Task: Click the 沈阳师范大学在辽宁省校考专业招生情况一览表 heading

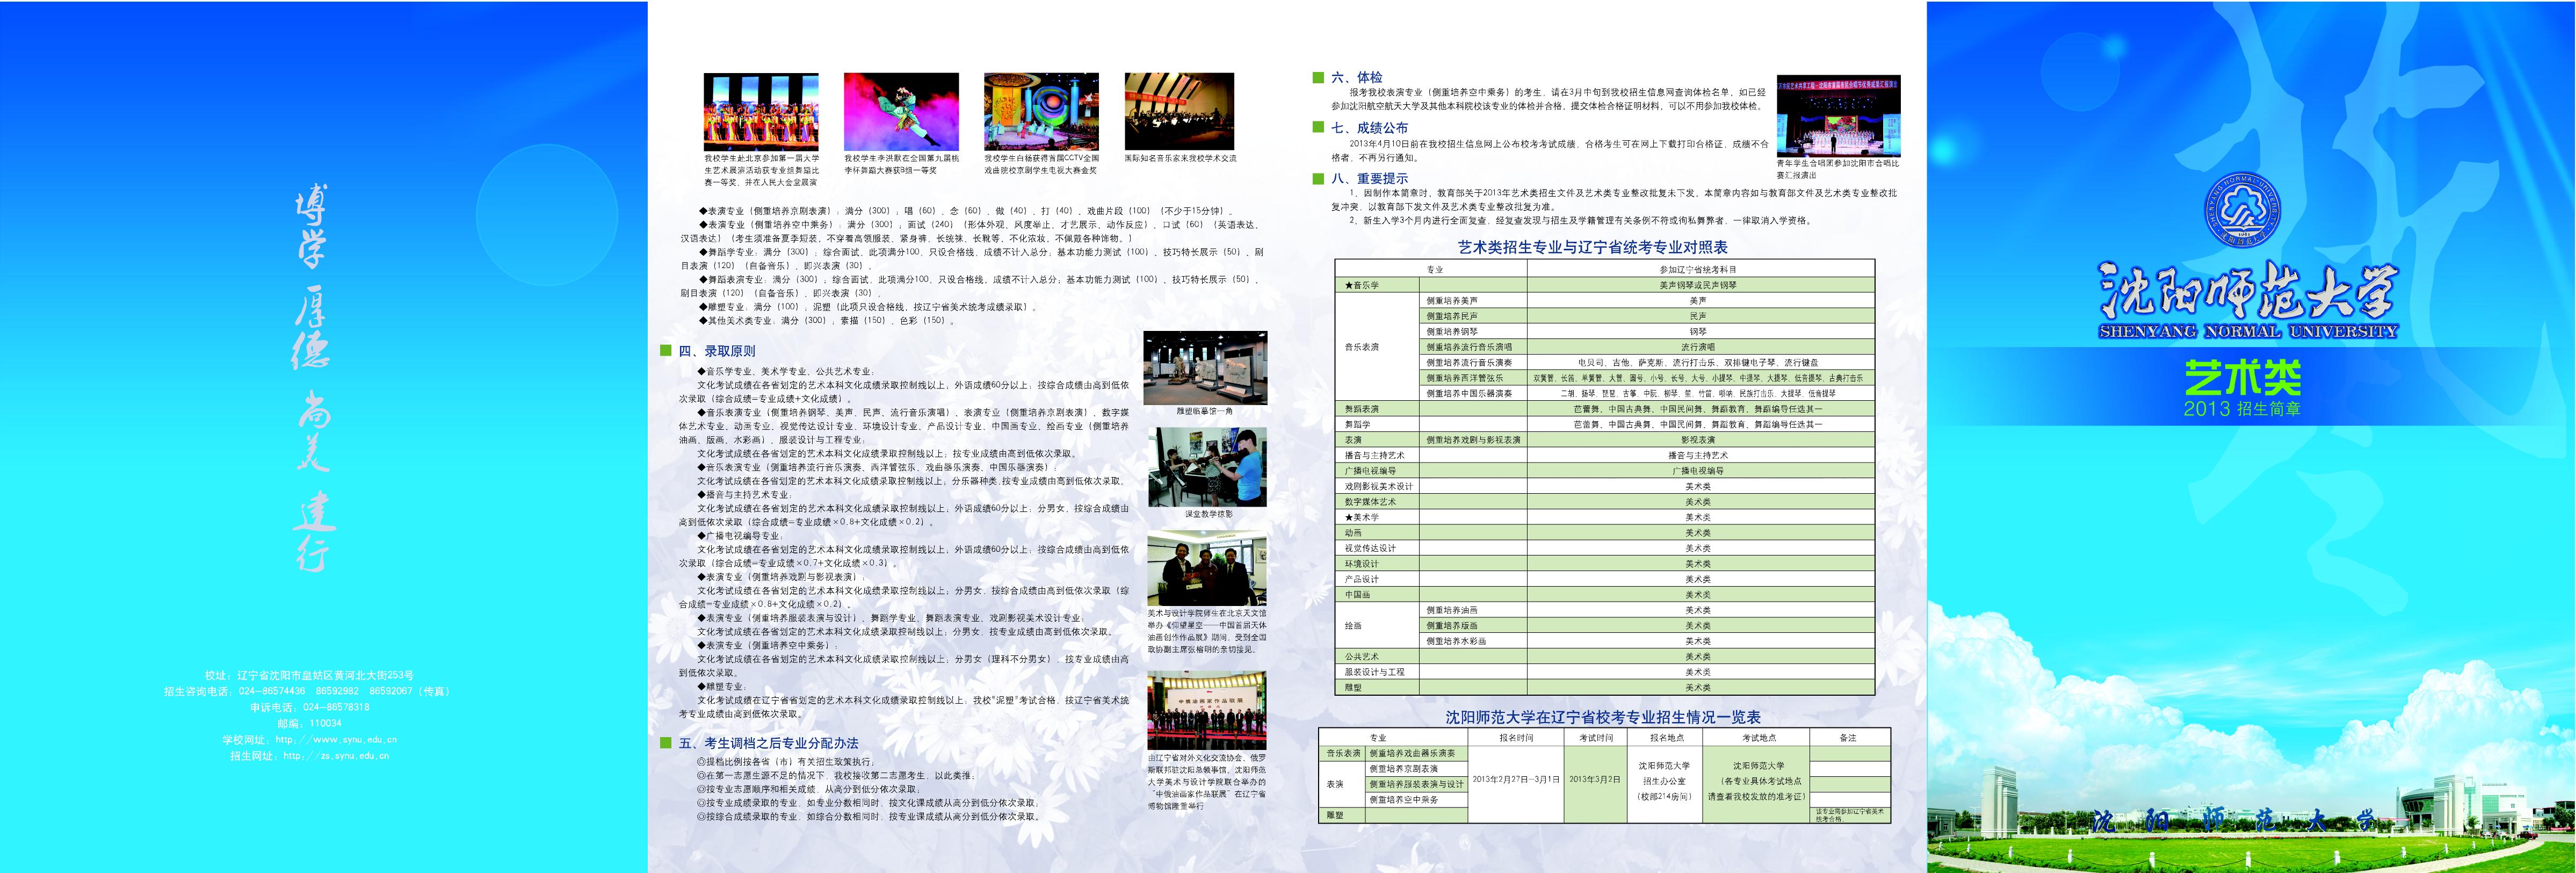Action: [1603, 717]
